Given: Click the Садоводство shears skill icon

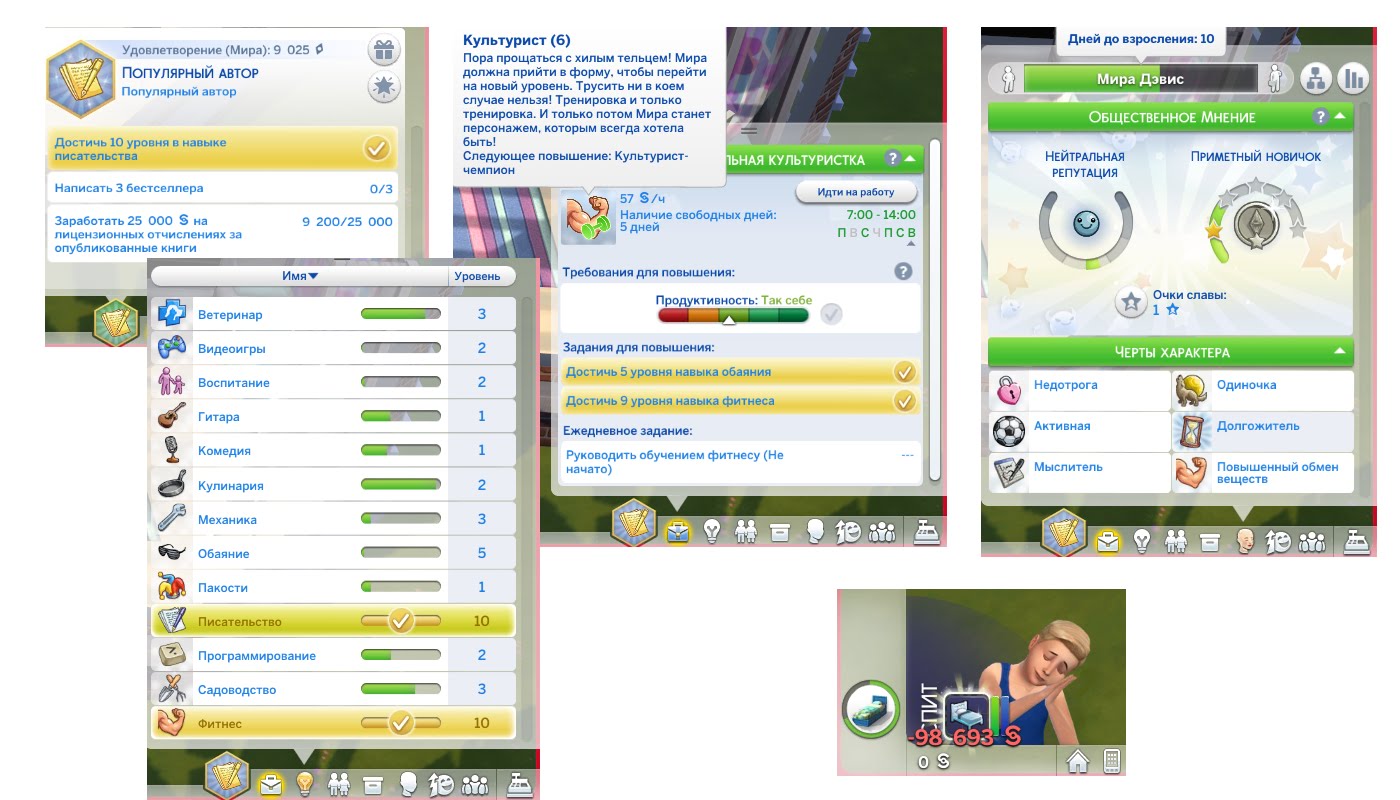Looking at the screenshot, I should [x=173, y=689].
